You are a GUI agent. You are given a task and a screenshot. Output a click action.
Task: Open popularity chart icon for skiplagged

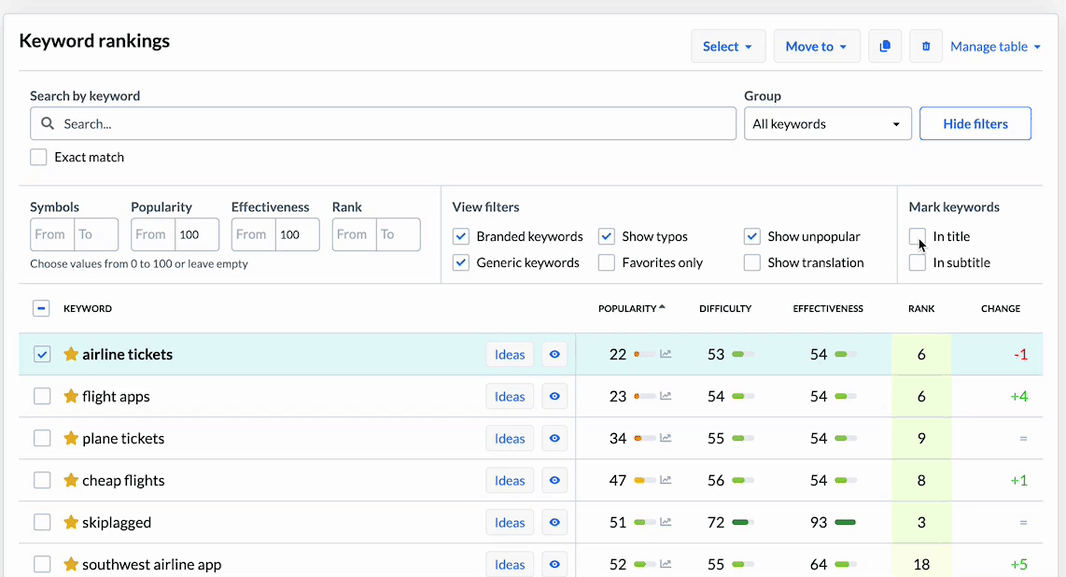pyautogui.click(x=666, y=523)
